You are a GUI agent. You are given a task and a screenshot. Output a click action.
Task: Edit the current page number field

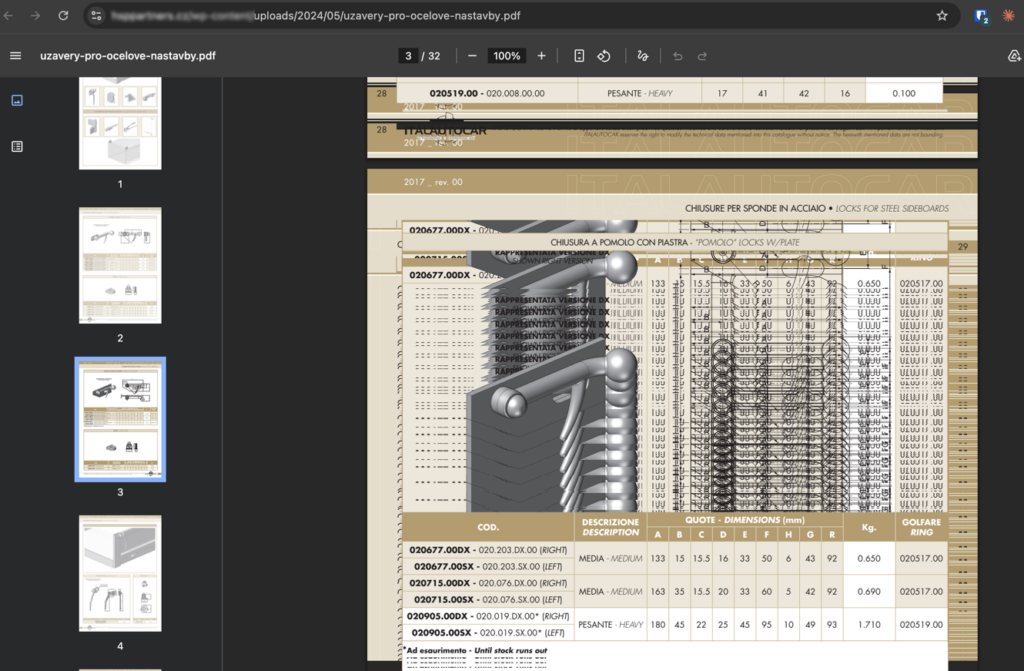[x=408, y=56]
